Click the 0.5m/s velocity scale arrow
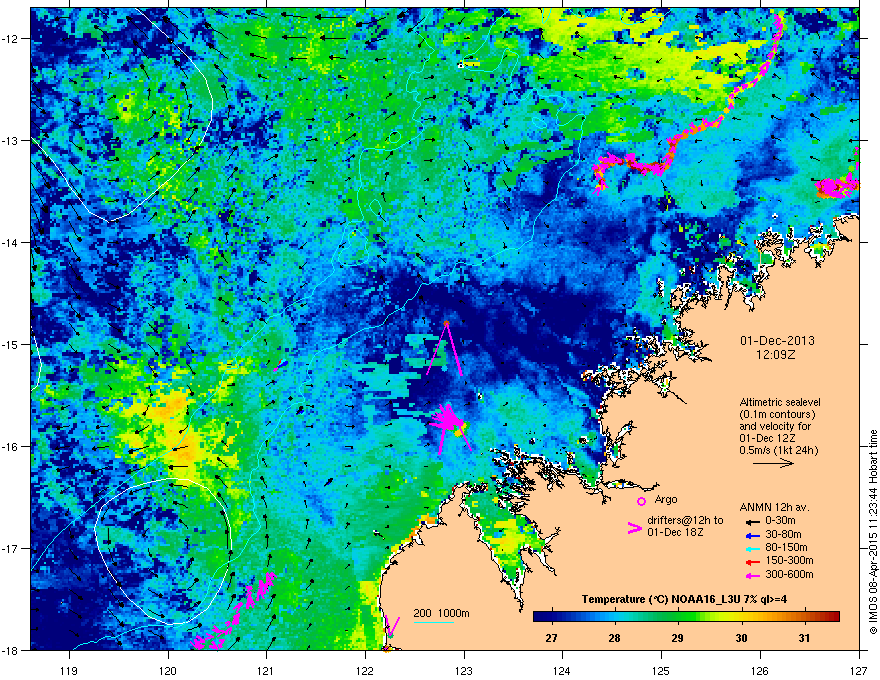This screenshot has height=680, width=880. 773,463
